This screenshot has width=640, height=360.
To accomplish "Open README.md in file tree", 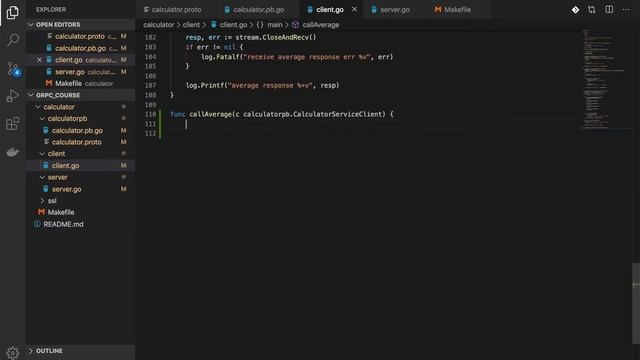I will 80,224.
